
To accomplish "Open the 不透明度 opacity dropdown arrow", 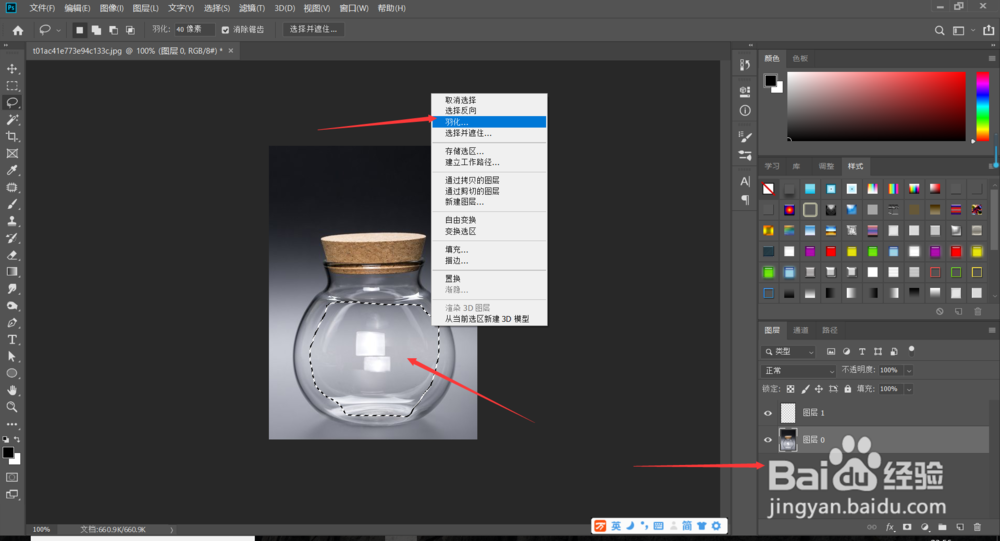I will coord(909,371).
